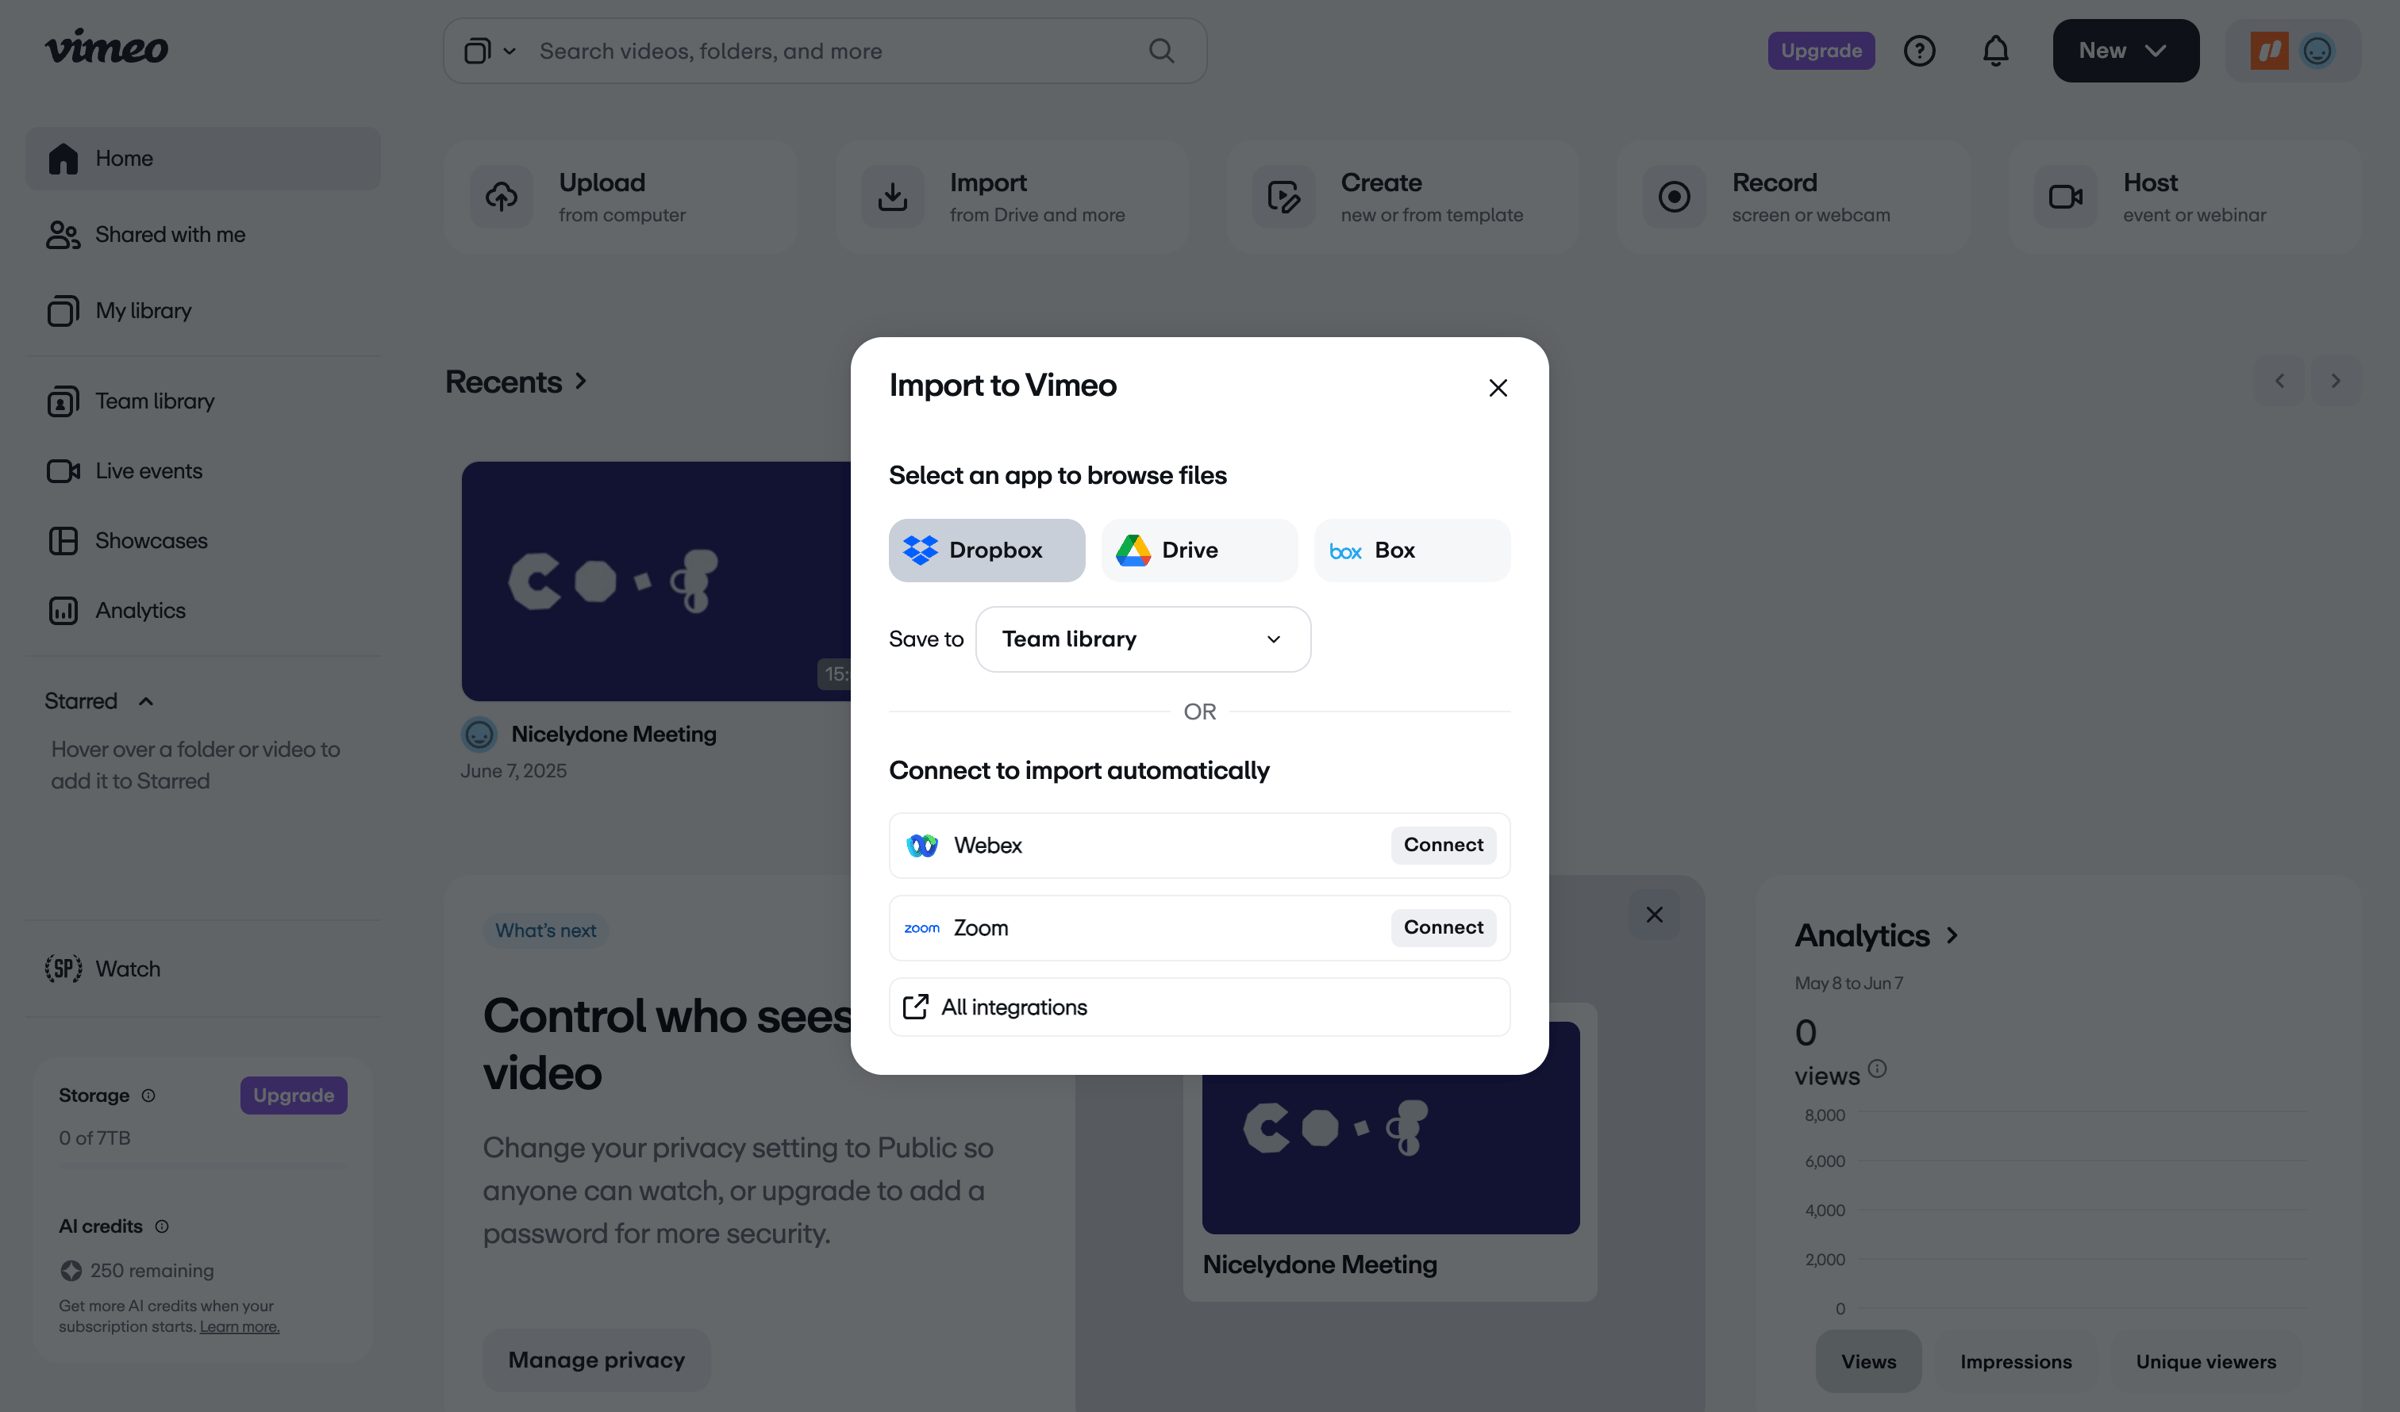Click the 'May 8 to Jun 7' date range
The image size is (2400, 1412).
1848,983
